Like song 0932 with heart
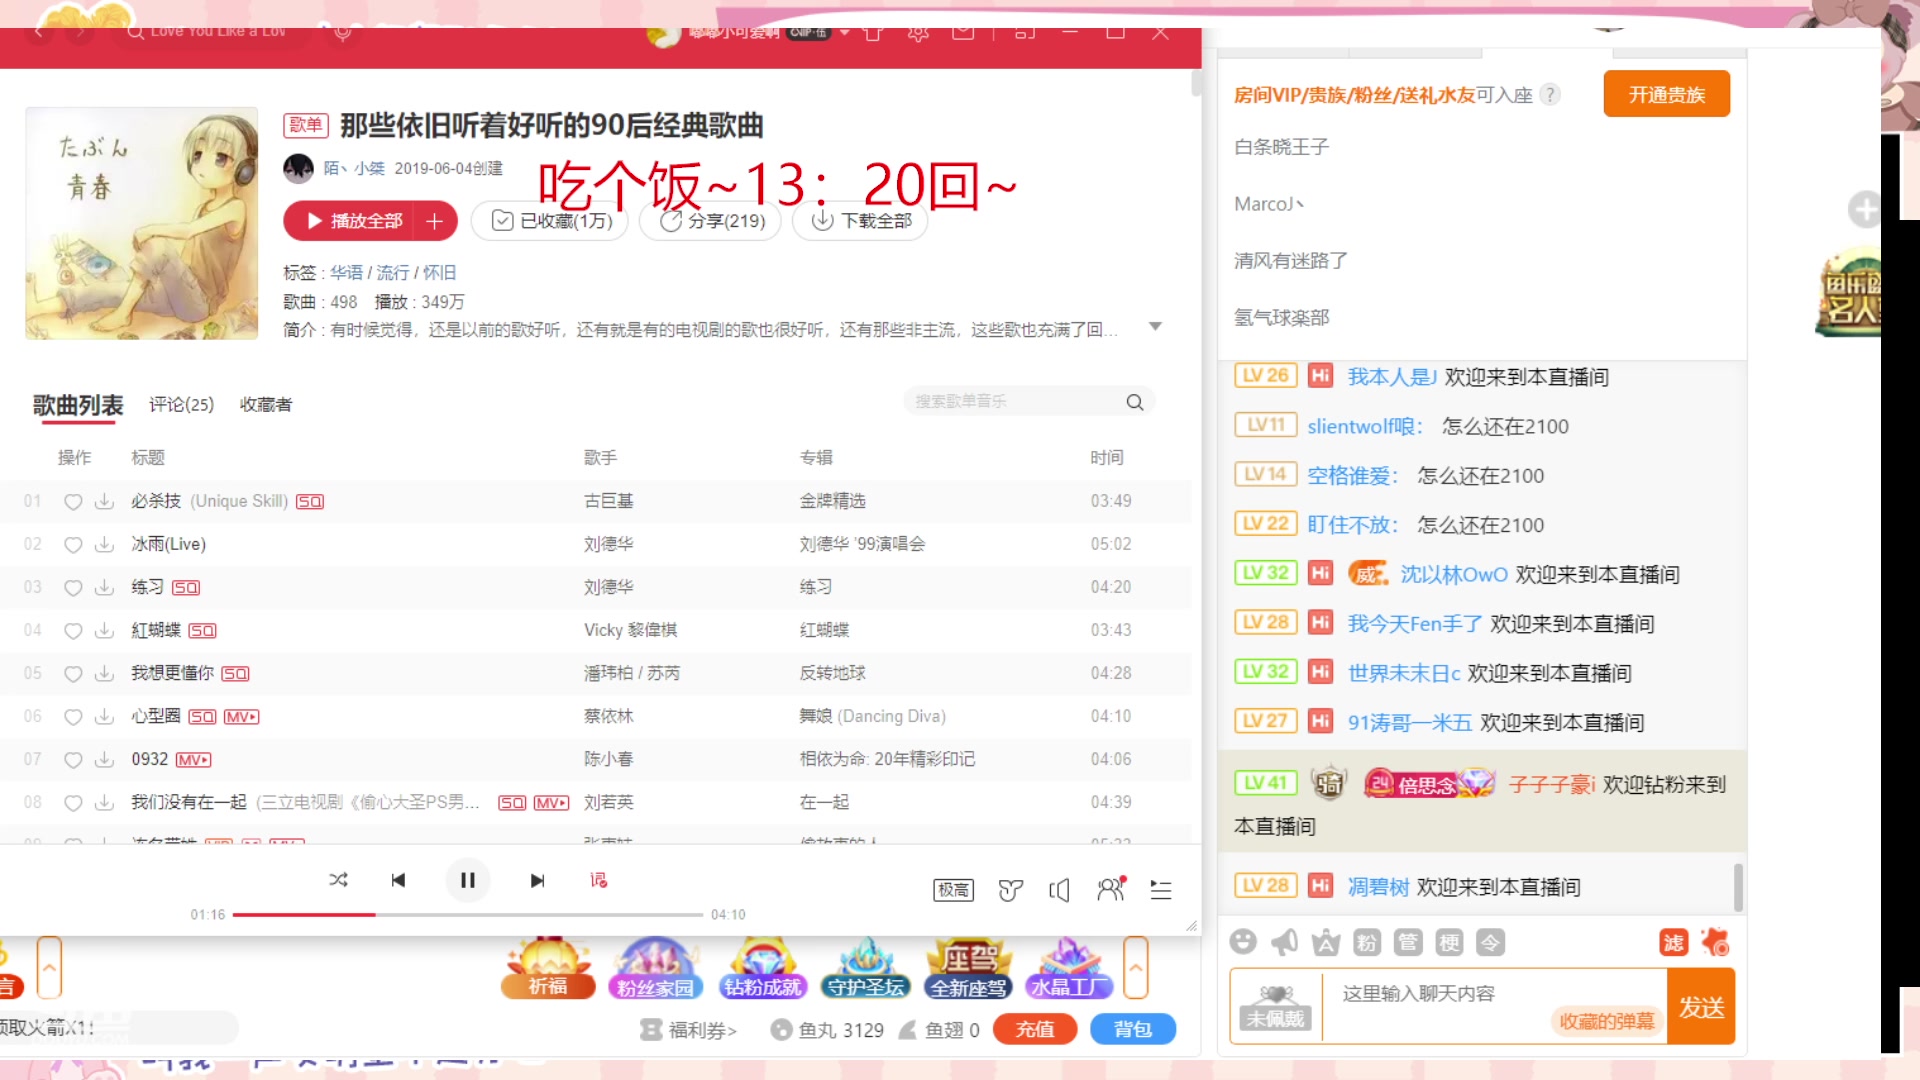Image resolution: width=1920 pixels, height=1080 pixels. [x=73, y=759]
